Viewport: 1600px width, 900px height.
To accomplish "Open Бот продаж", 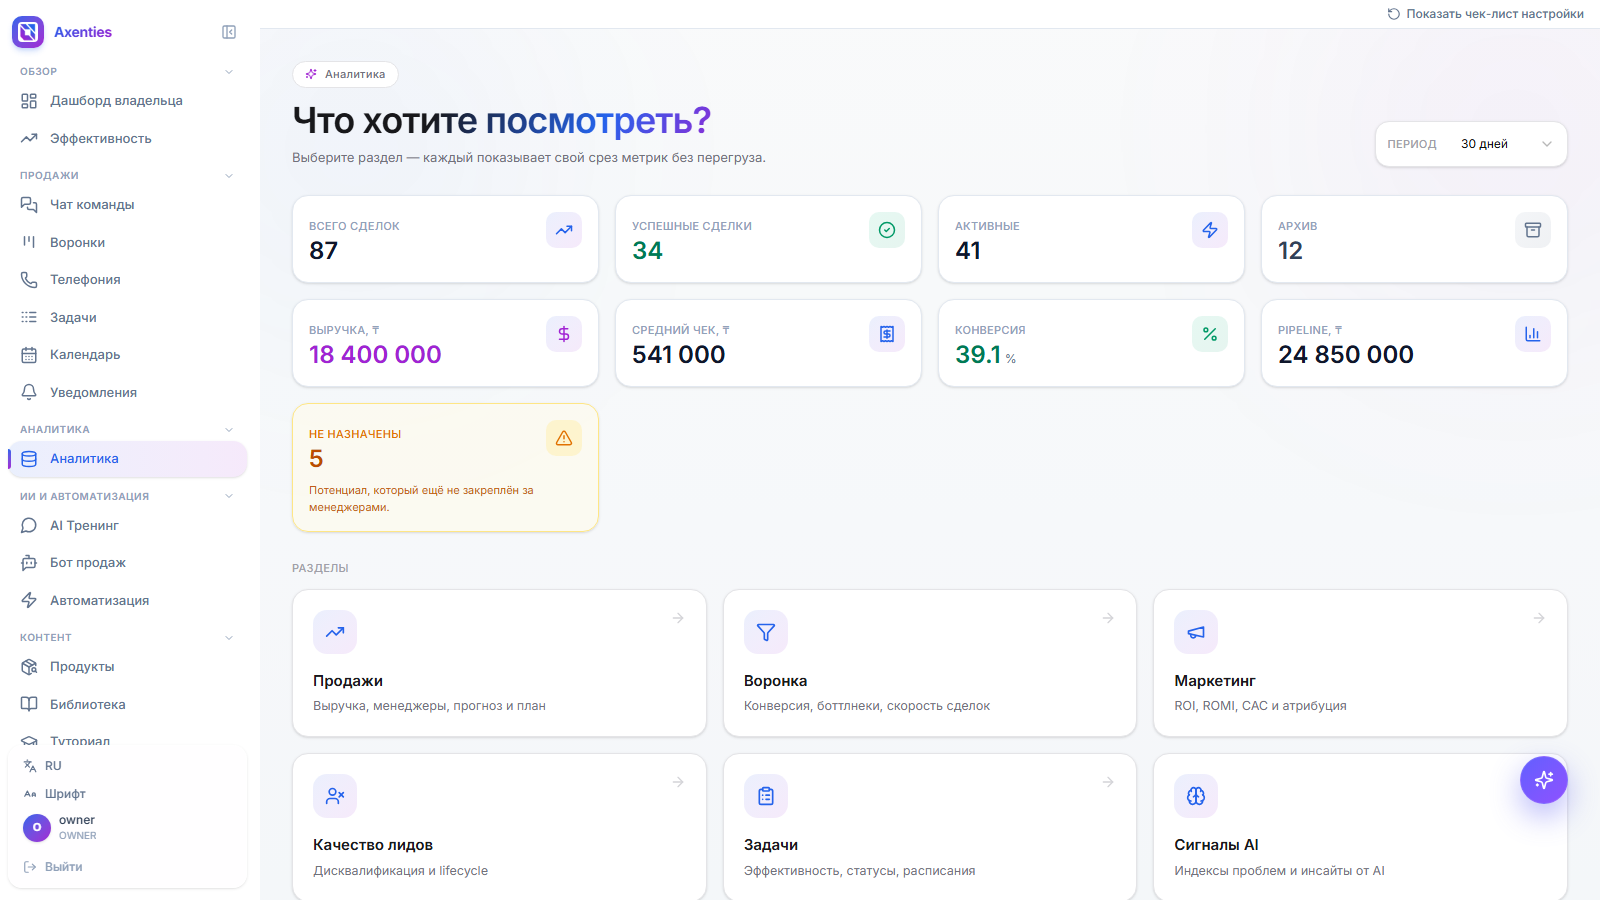I will click(127, 563).
